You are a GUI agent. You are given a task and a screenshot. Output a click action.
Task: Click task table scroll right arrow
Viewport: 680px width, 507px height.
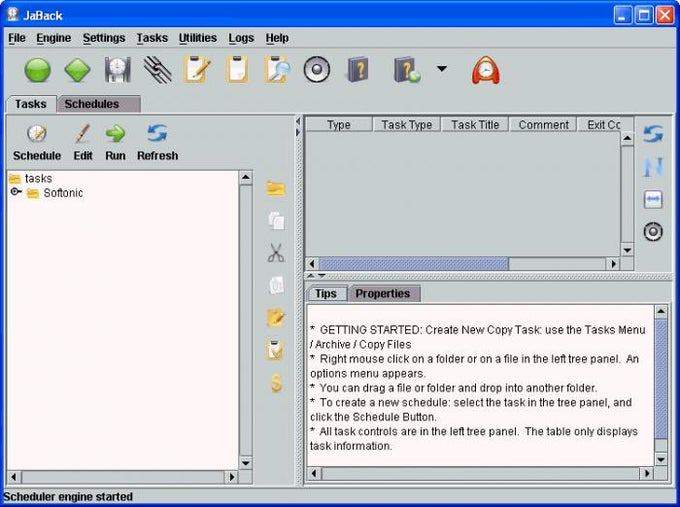tap(613, 263)
